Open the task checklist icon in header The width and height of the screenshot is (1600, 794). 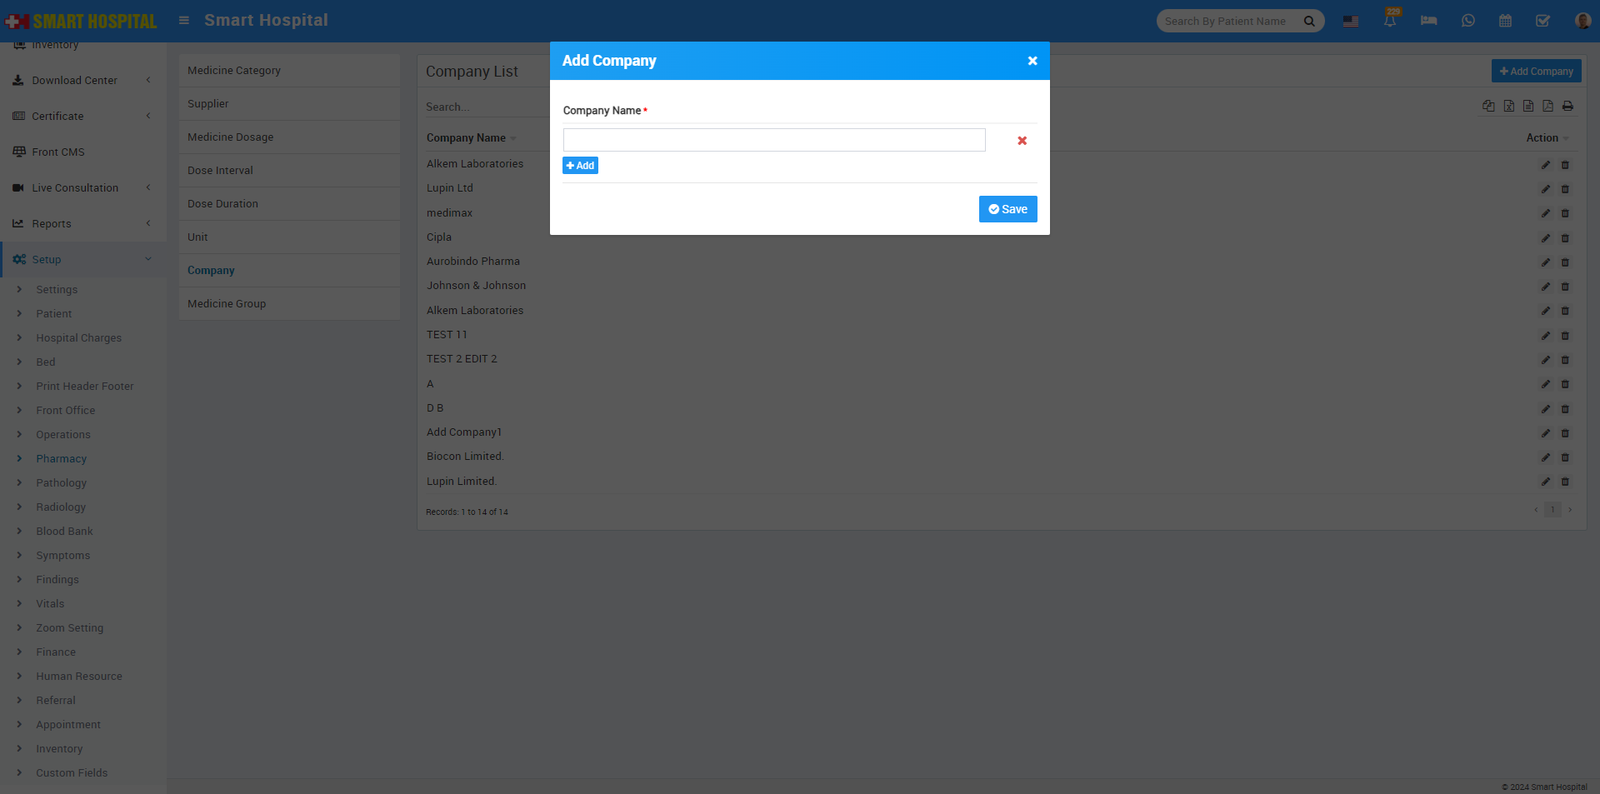tap(1543, 21)
